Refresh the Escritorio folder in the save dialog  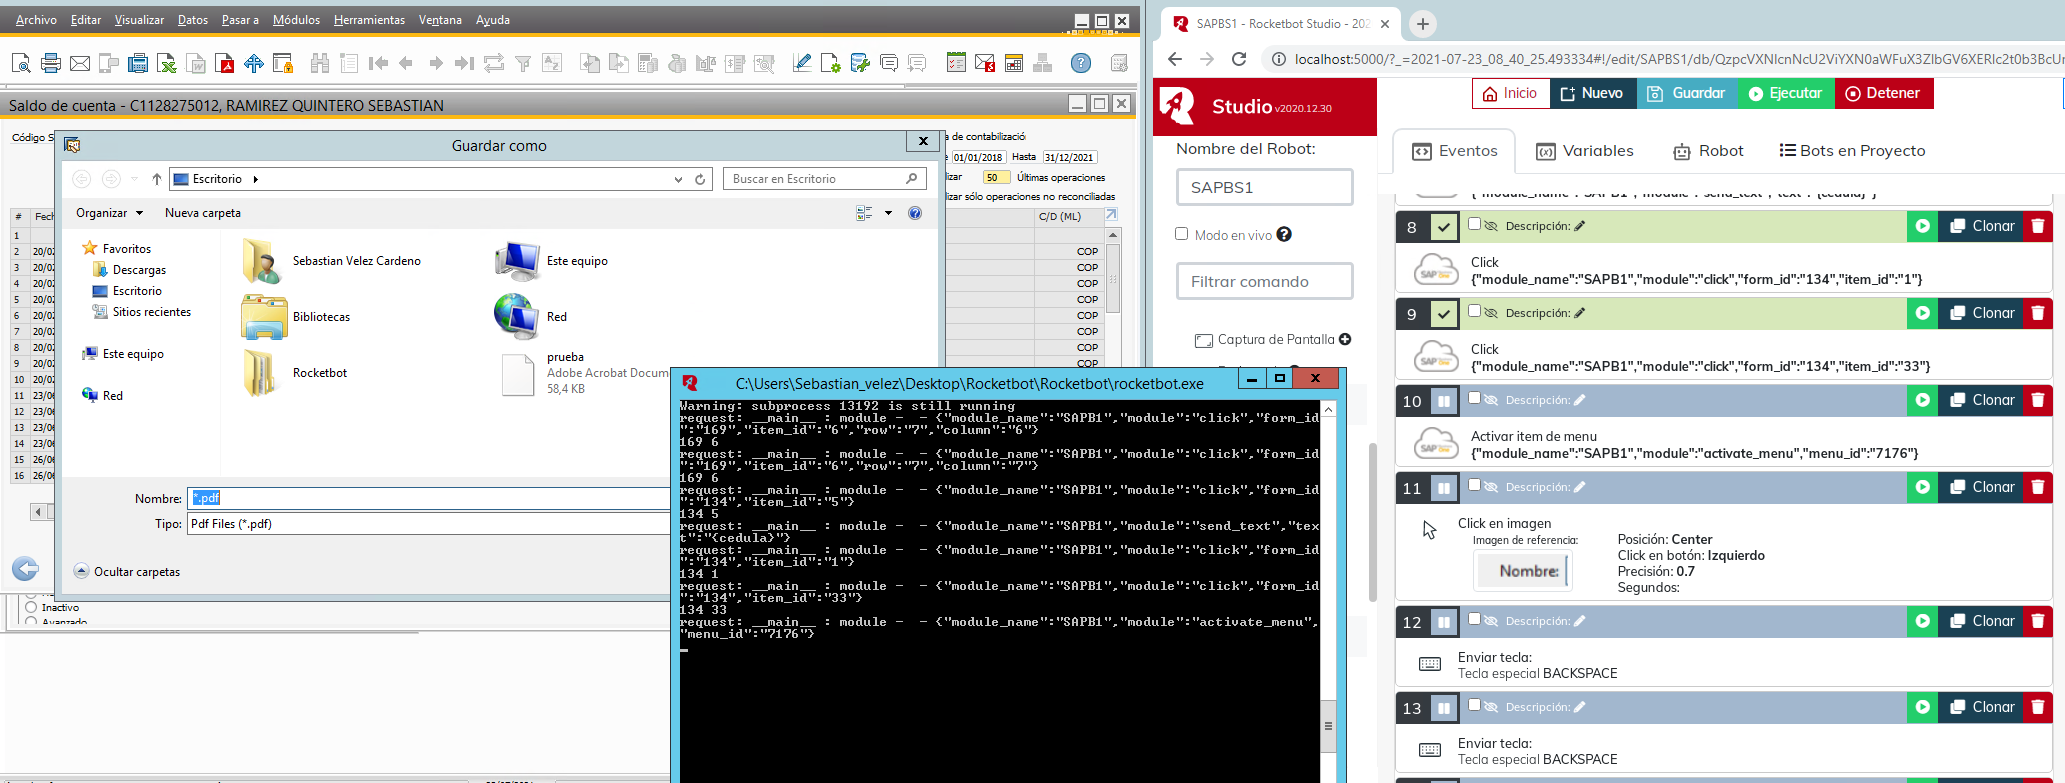[701, 179]
